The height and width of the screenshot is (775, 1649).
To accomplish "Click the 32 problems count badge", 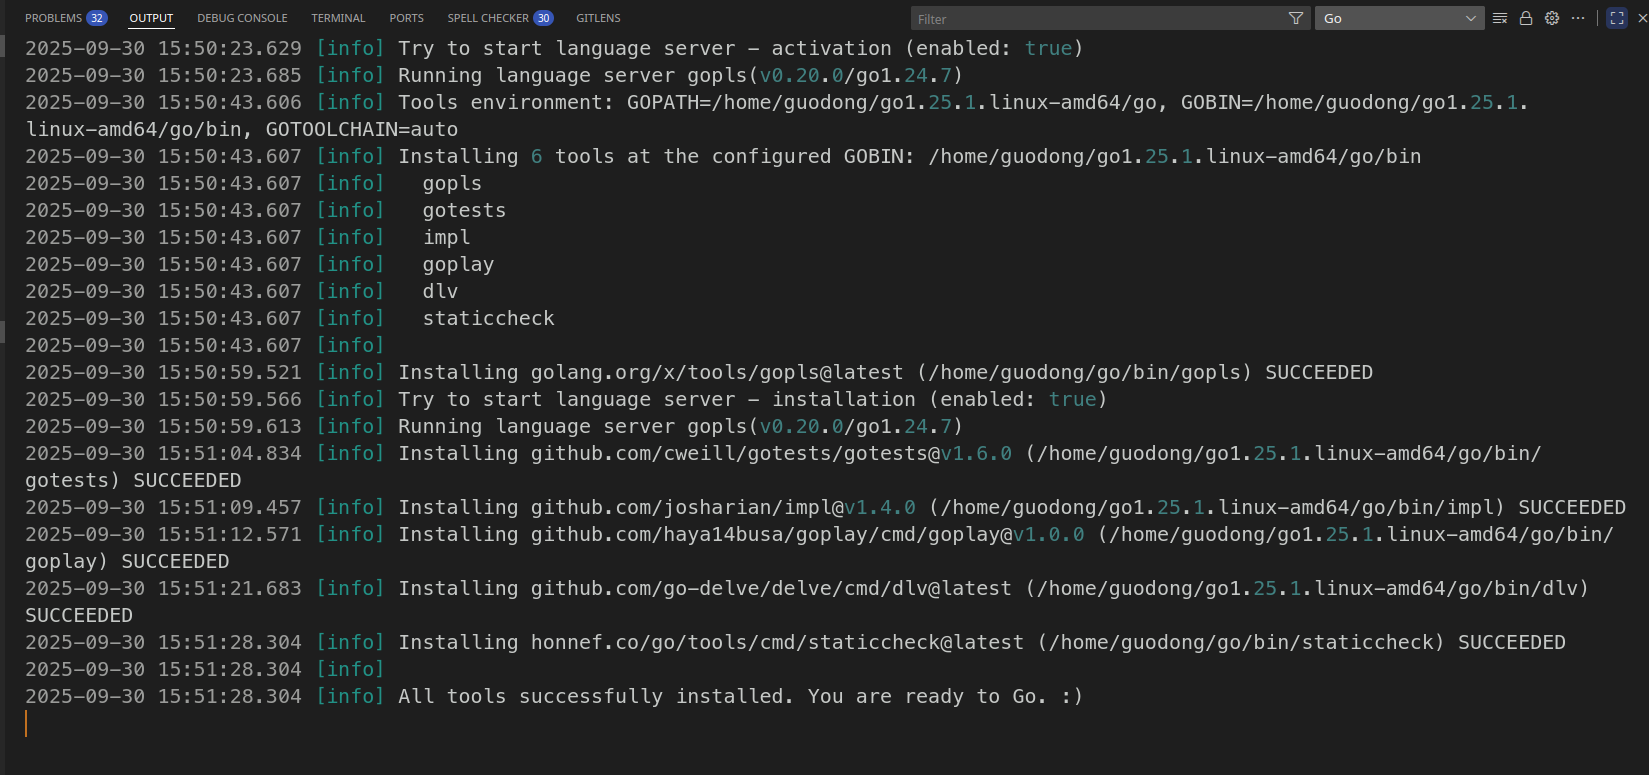I will coord(97,18).
